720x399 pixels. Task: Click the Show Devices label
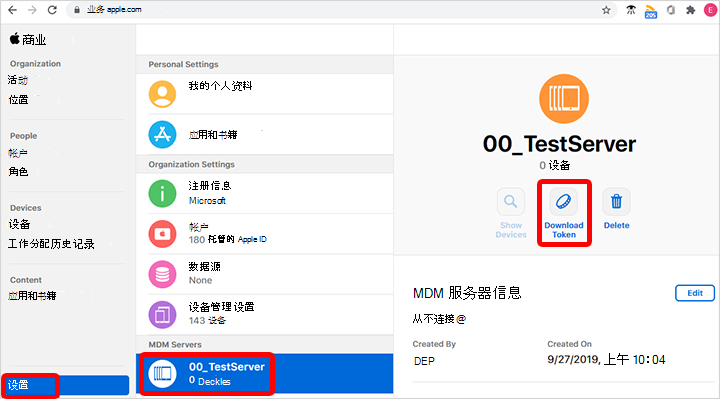point(511,230)
